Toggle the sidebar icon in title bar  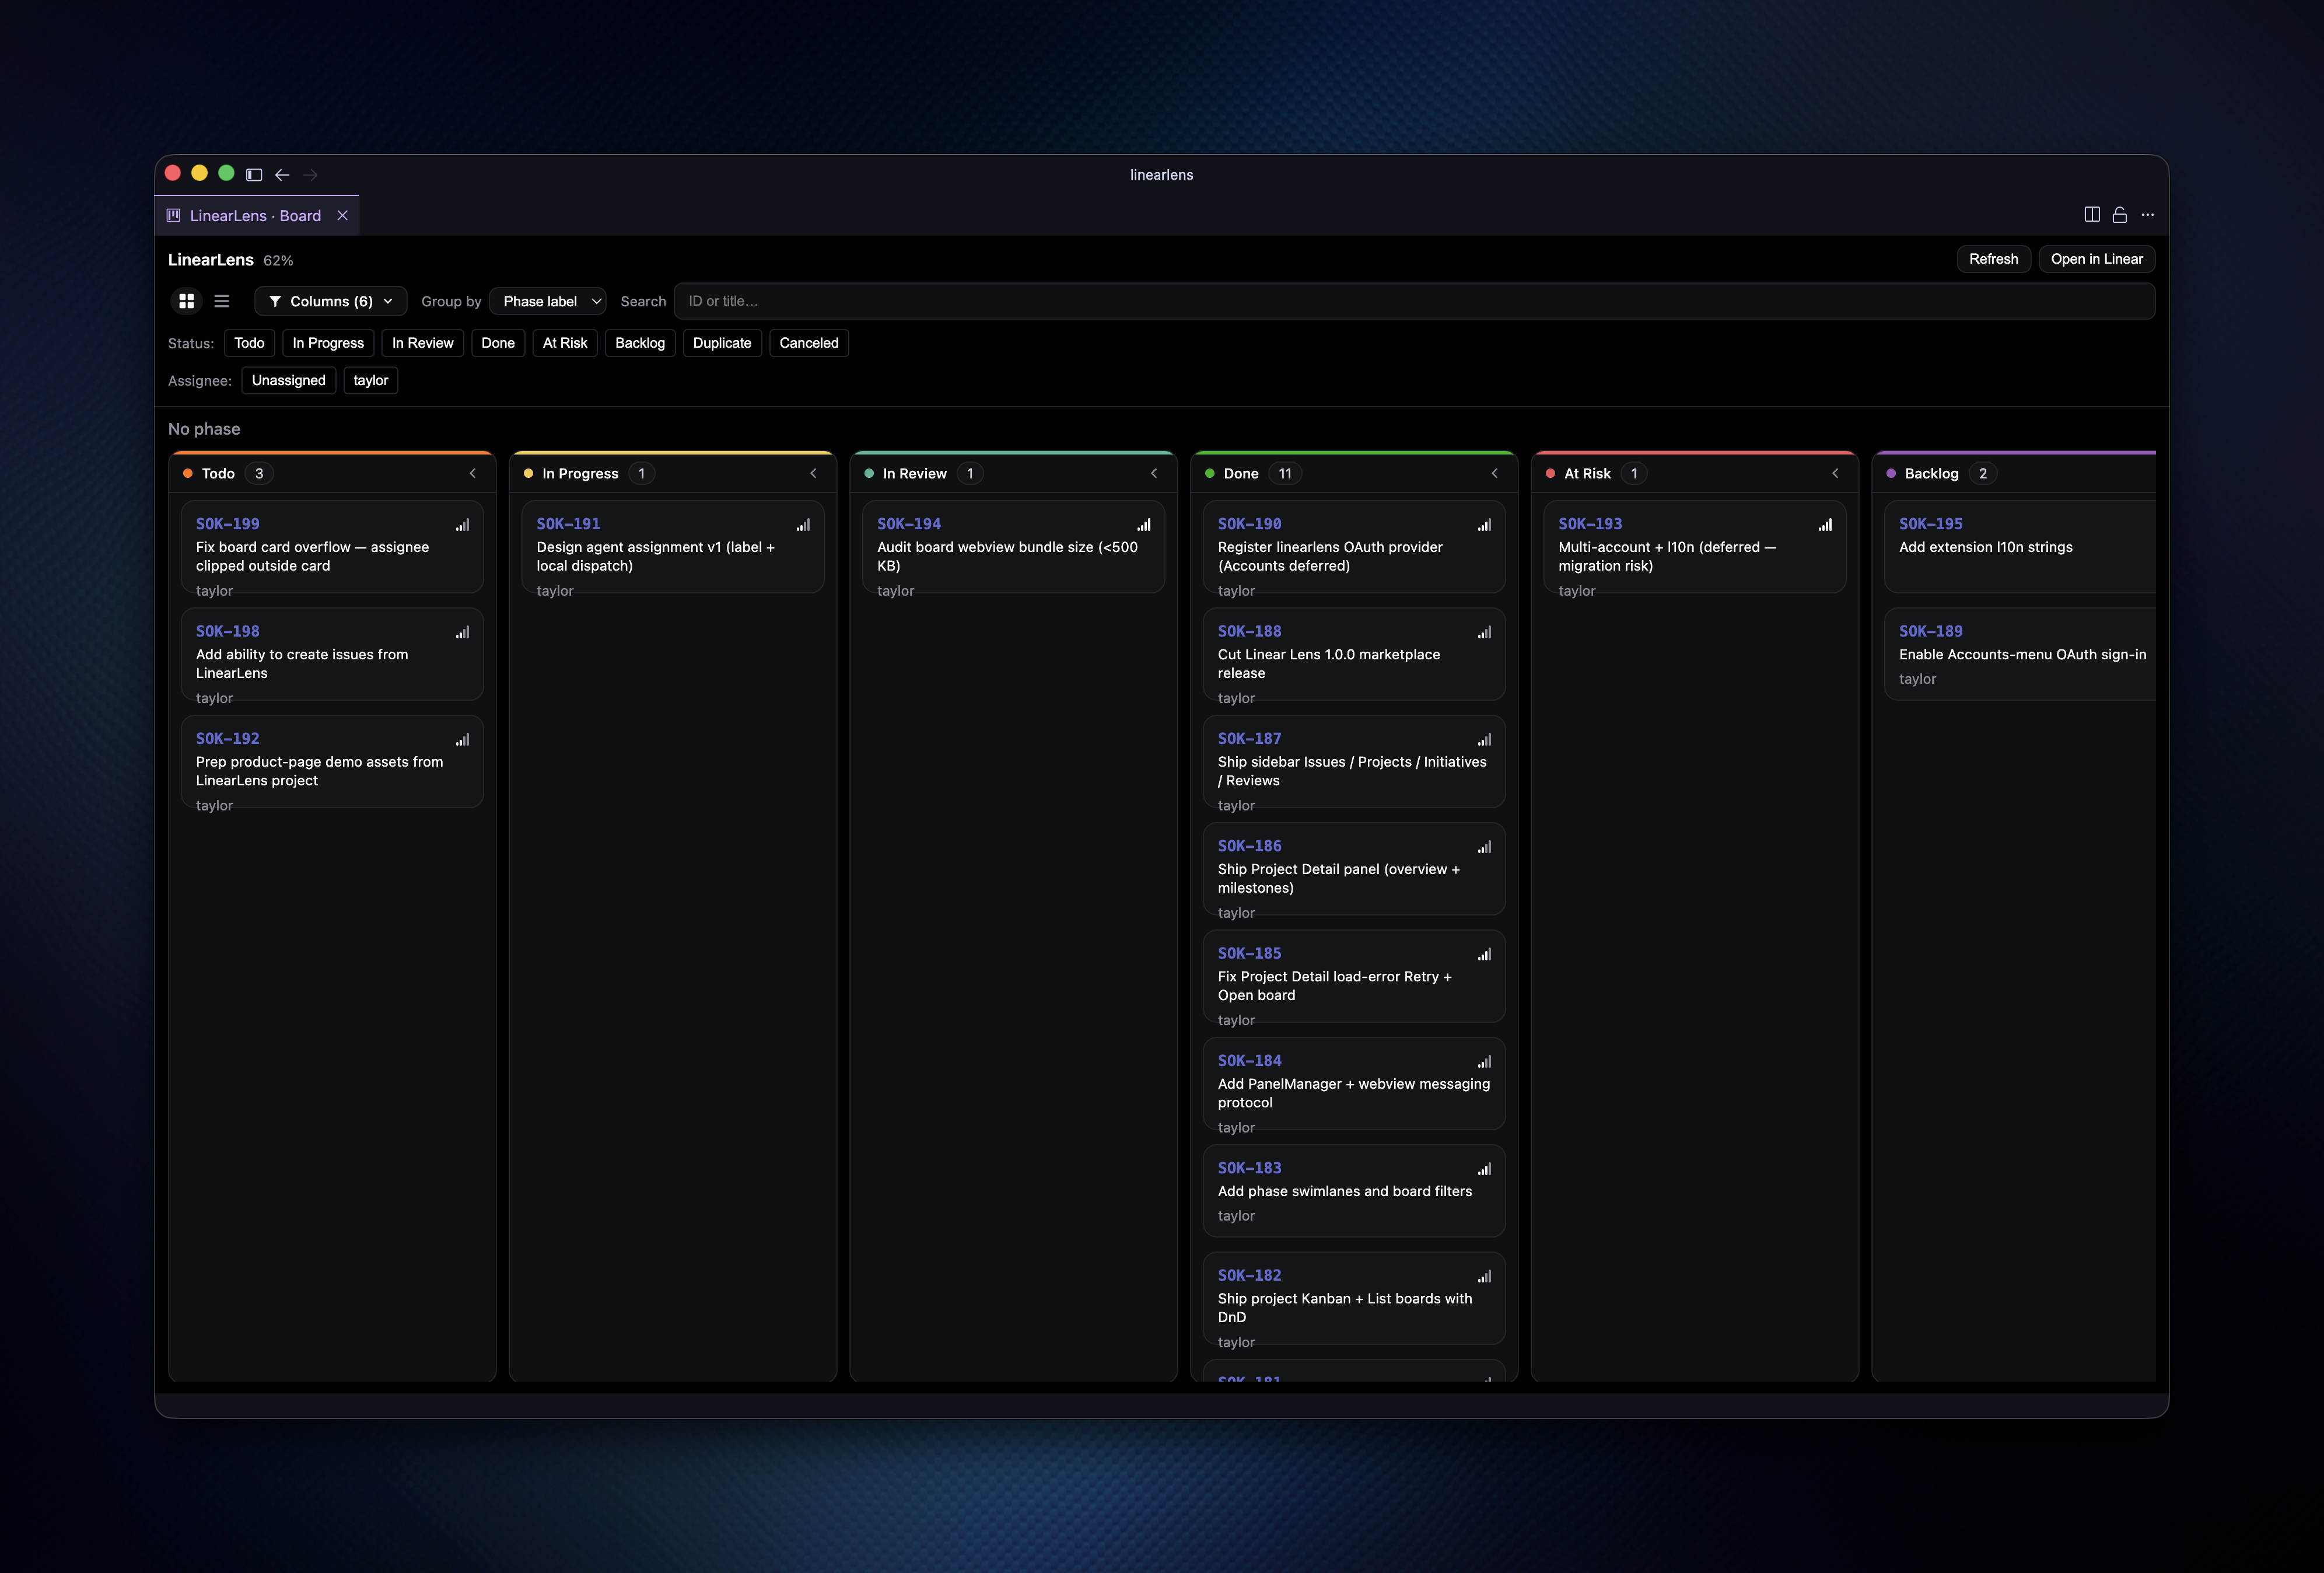coord(254,174)
